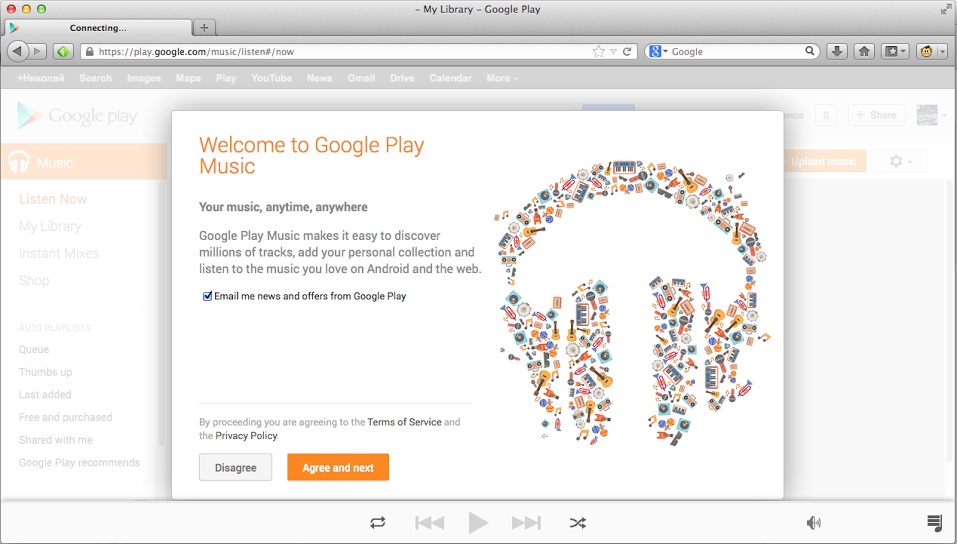Open Images in the Google bar
The height and width of the screenshot is (544, 957).
point(144,78)
